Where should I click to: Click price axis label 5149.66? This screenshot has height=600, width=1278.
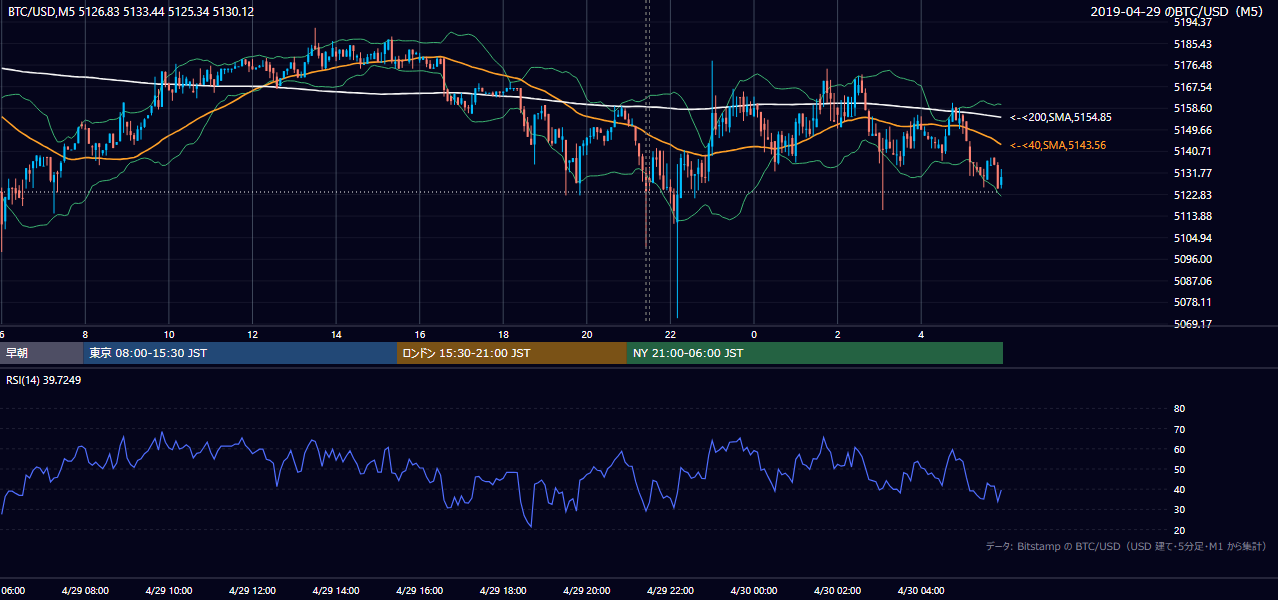(1192, 130)
